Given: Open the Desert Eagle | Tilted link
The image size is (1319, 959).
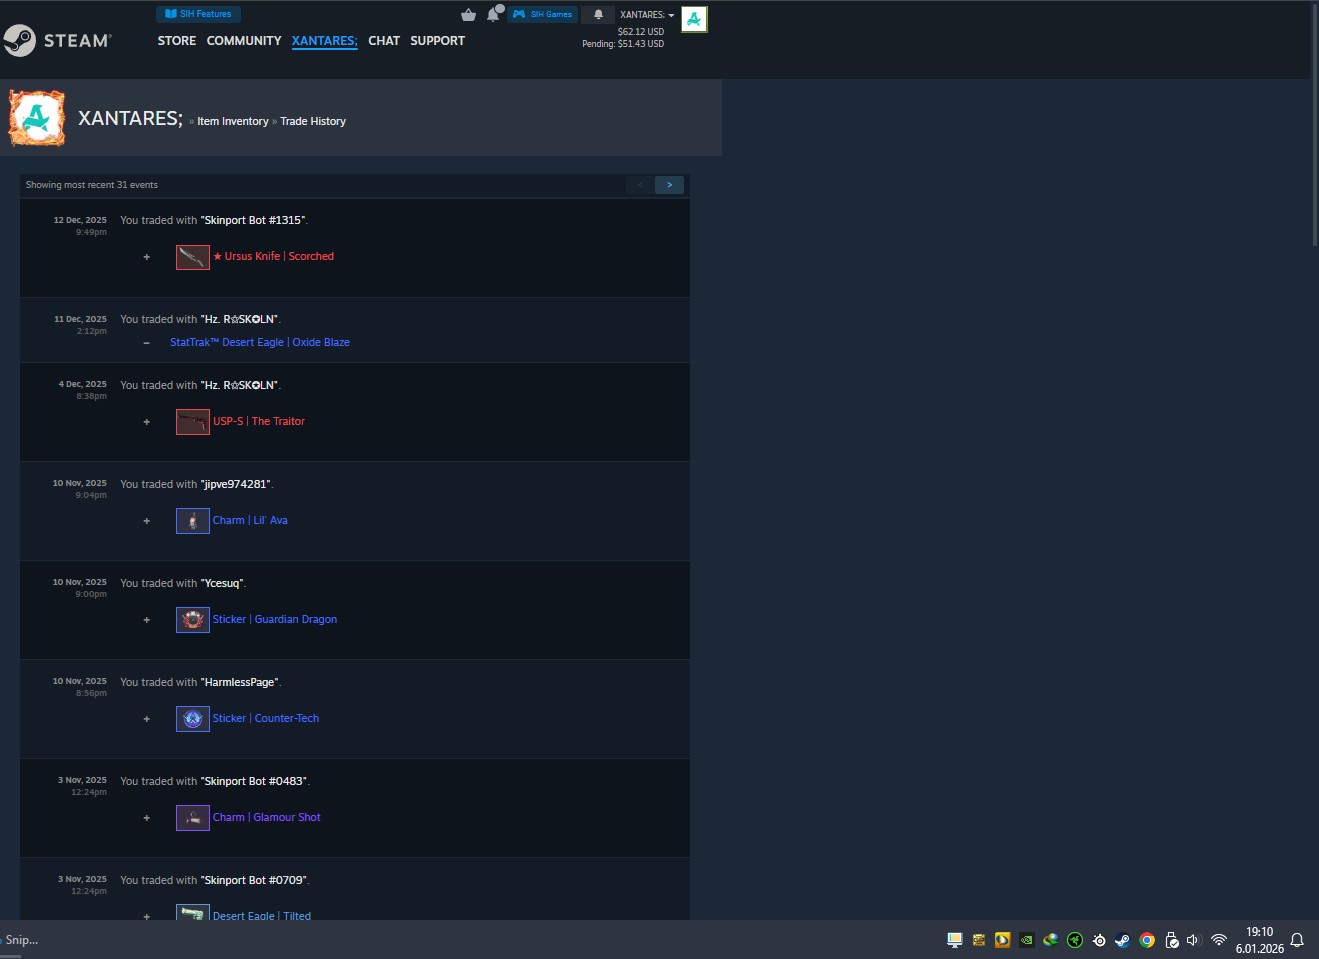Looking at the screenshot, I should tap(262, 915).
